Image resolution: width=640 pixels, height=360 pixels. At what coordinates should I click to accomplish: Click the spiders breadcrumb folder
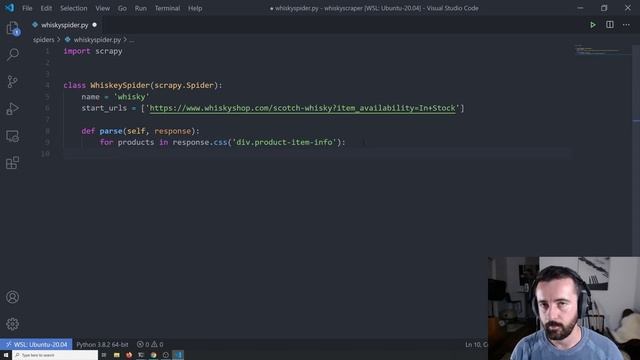click(x=44, y=40)
